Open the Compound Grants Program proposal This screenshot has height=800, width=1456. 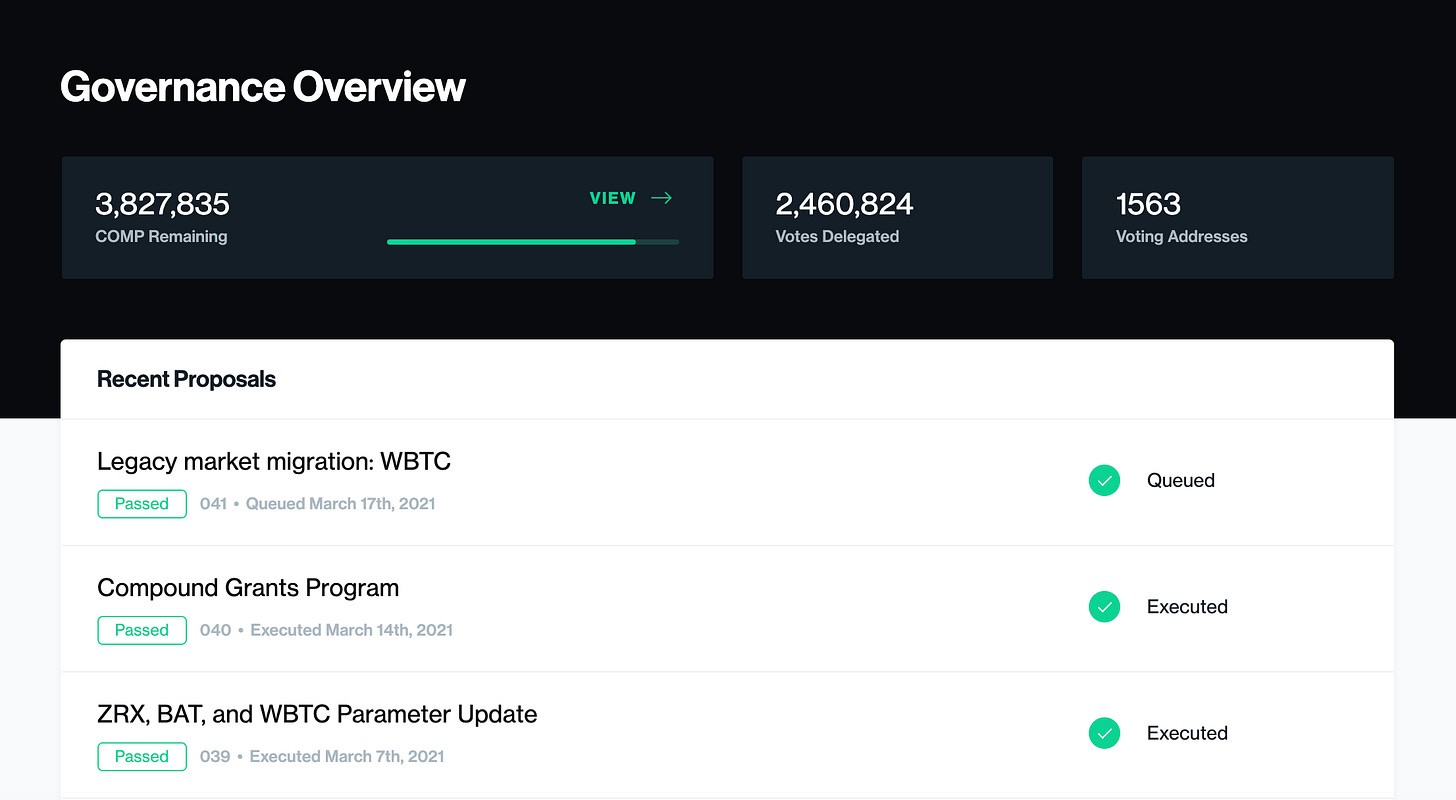click(248, 588)
